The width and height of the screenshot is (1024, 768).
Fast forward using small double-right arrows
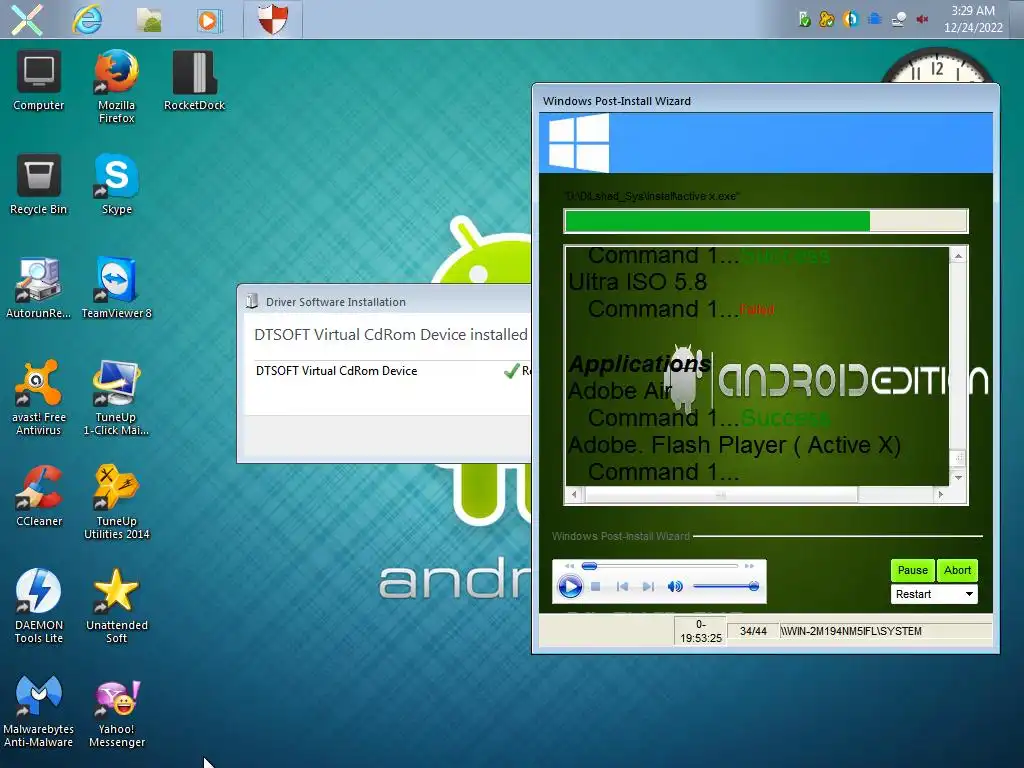pyautogui.click(x=749, y=566)
